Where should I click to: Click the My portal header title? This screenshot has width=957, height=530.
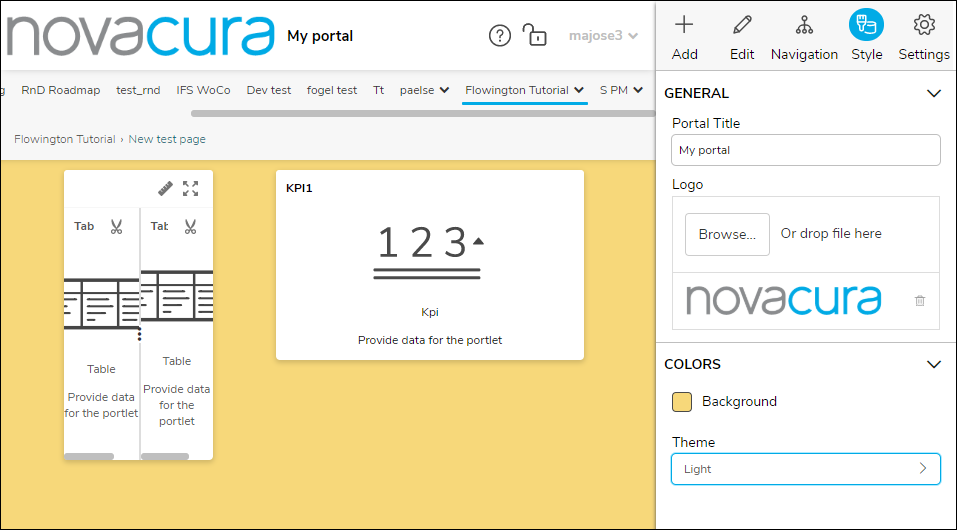(x=320, y=36)
